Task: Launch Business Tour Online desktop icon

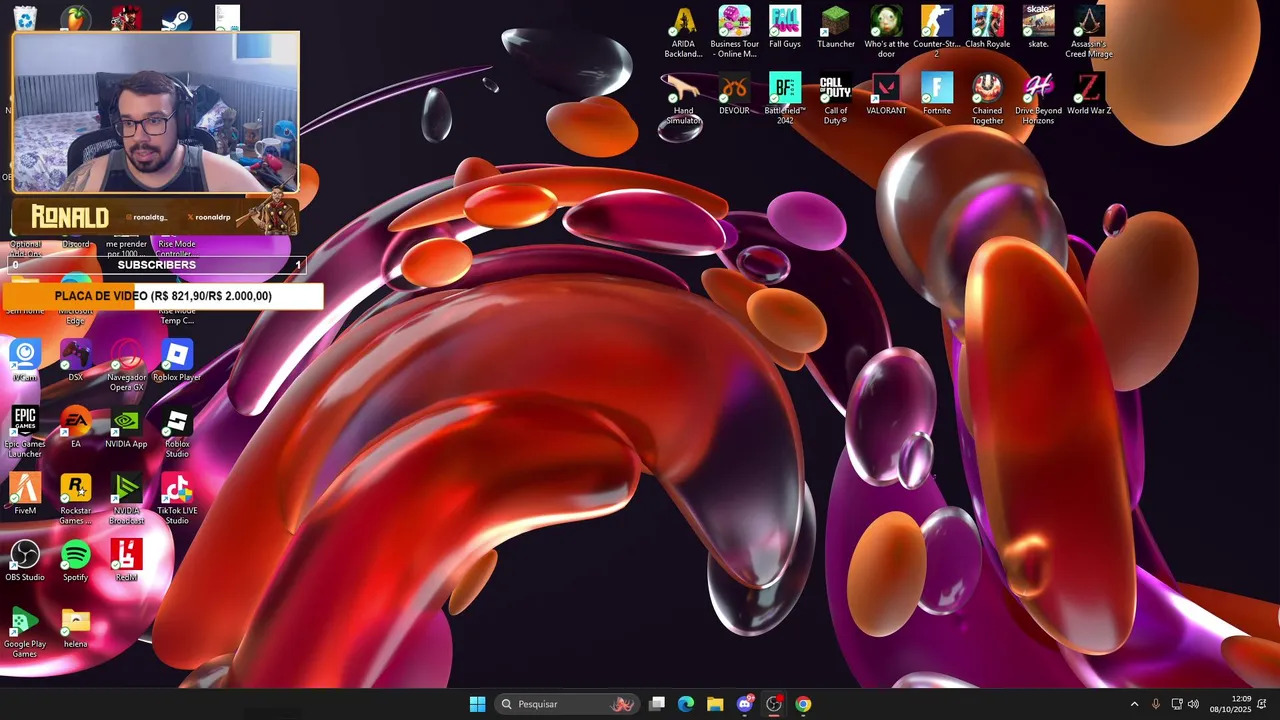Action: click(x=734, y=31)
